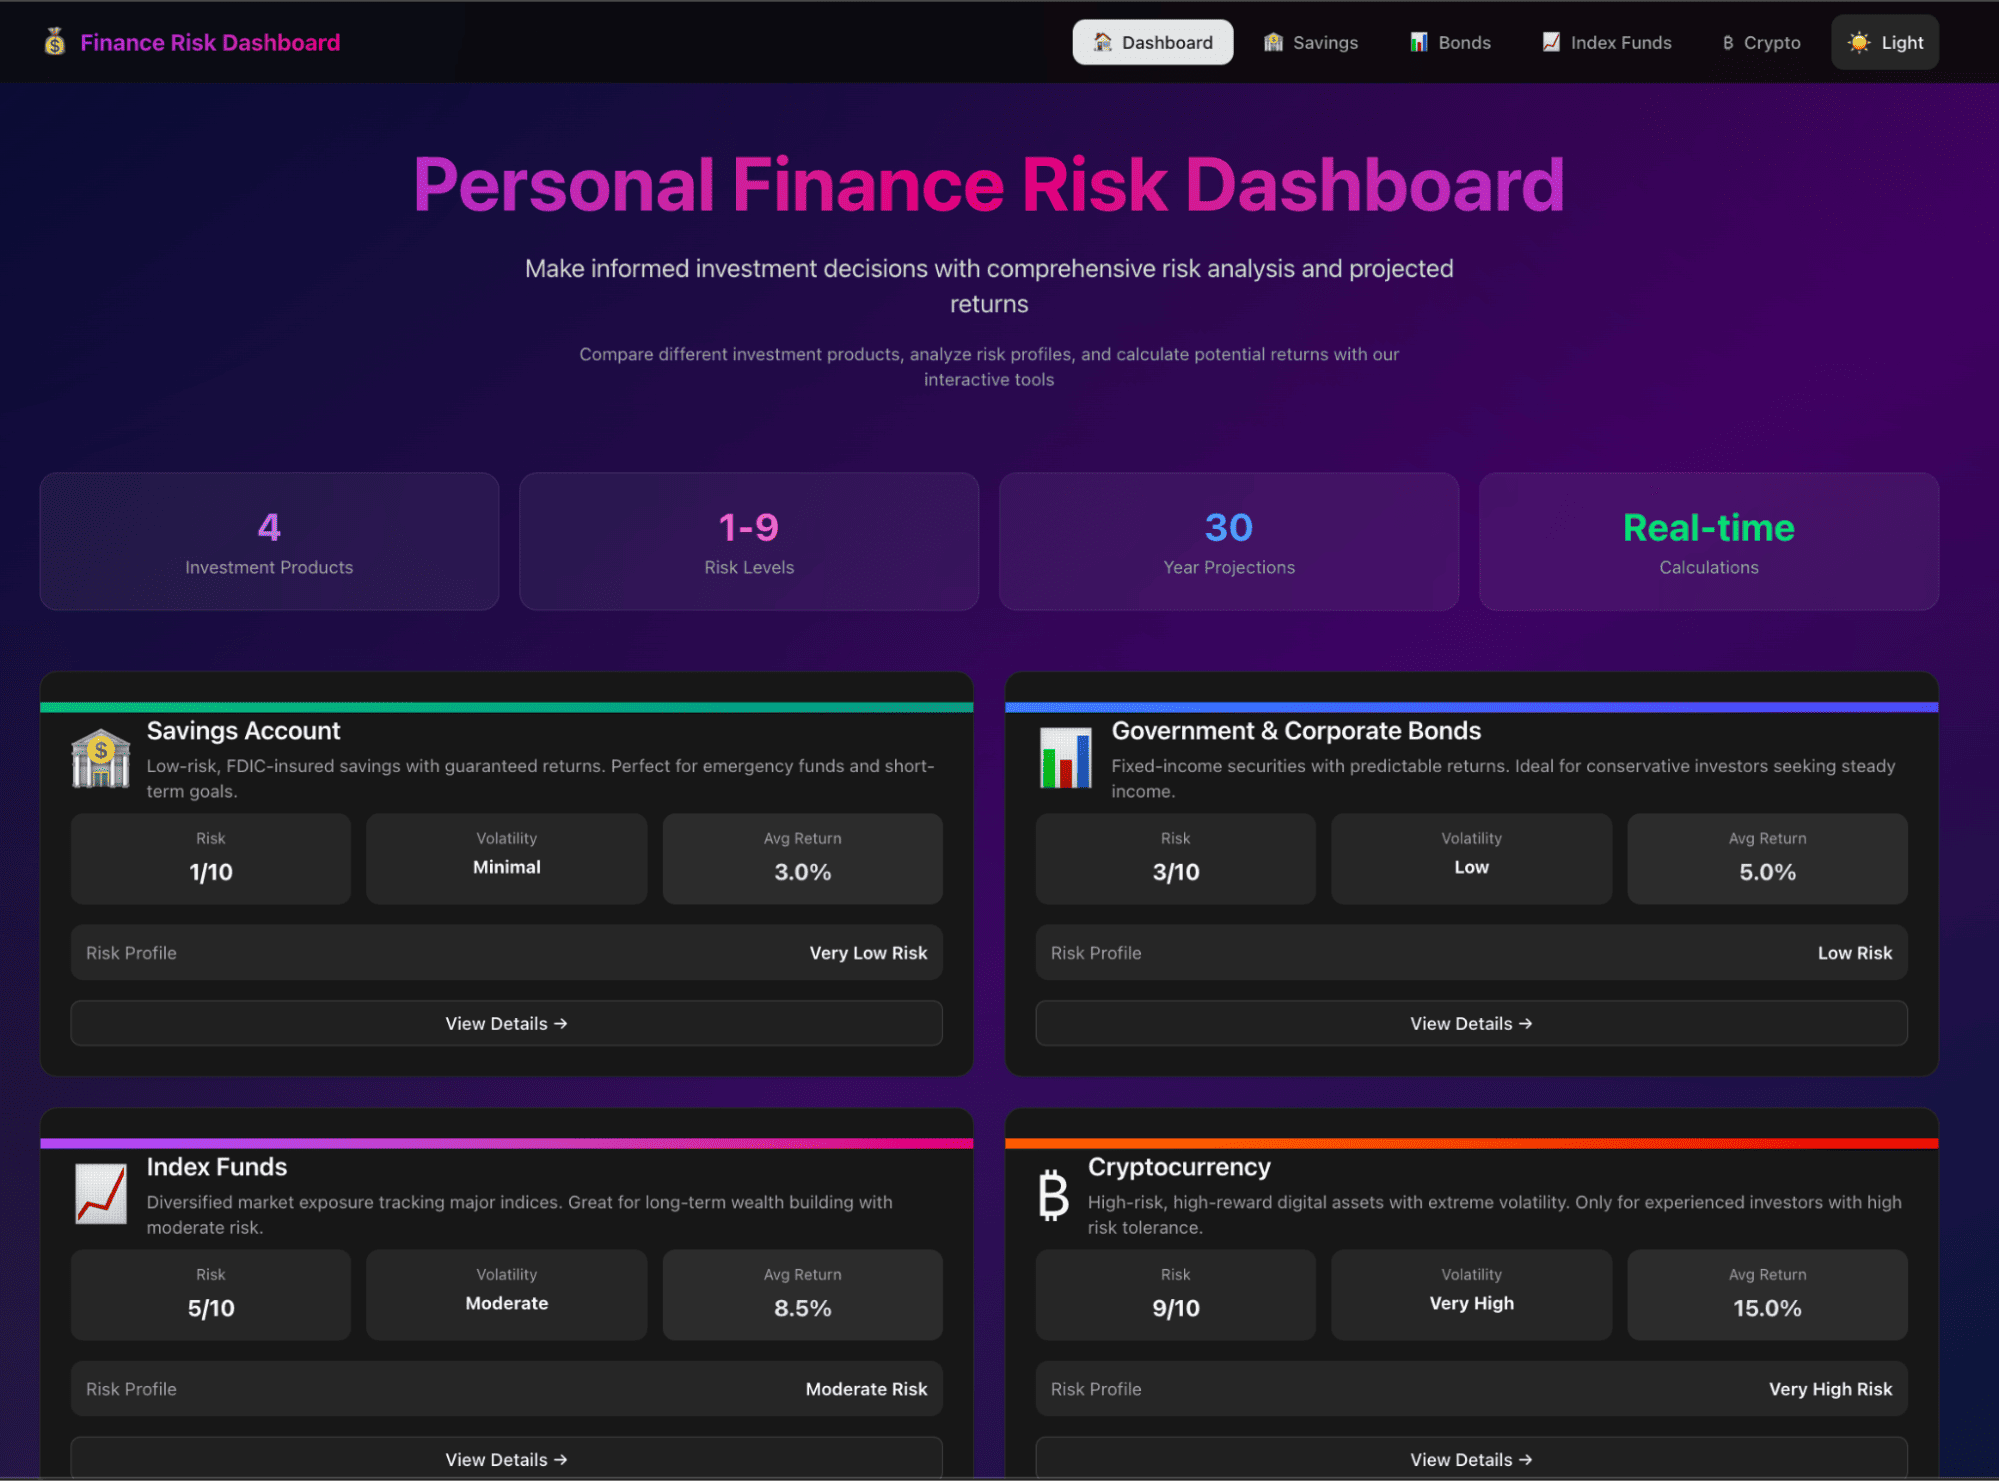Click the Bitcoin icon in Crypto nav

[x=1727, y=43]
